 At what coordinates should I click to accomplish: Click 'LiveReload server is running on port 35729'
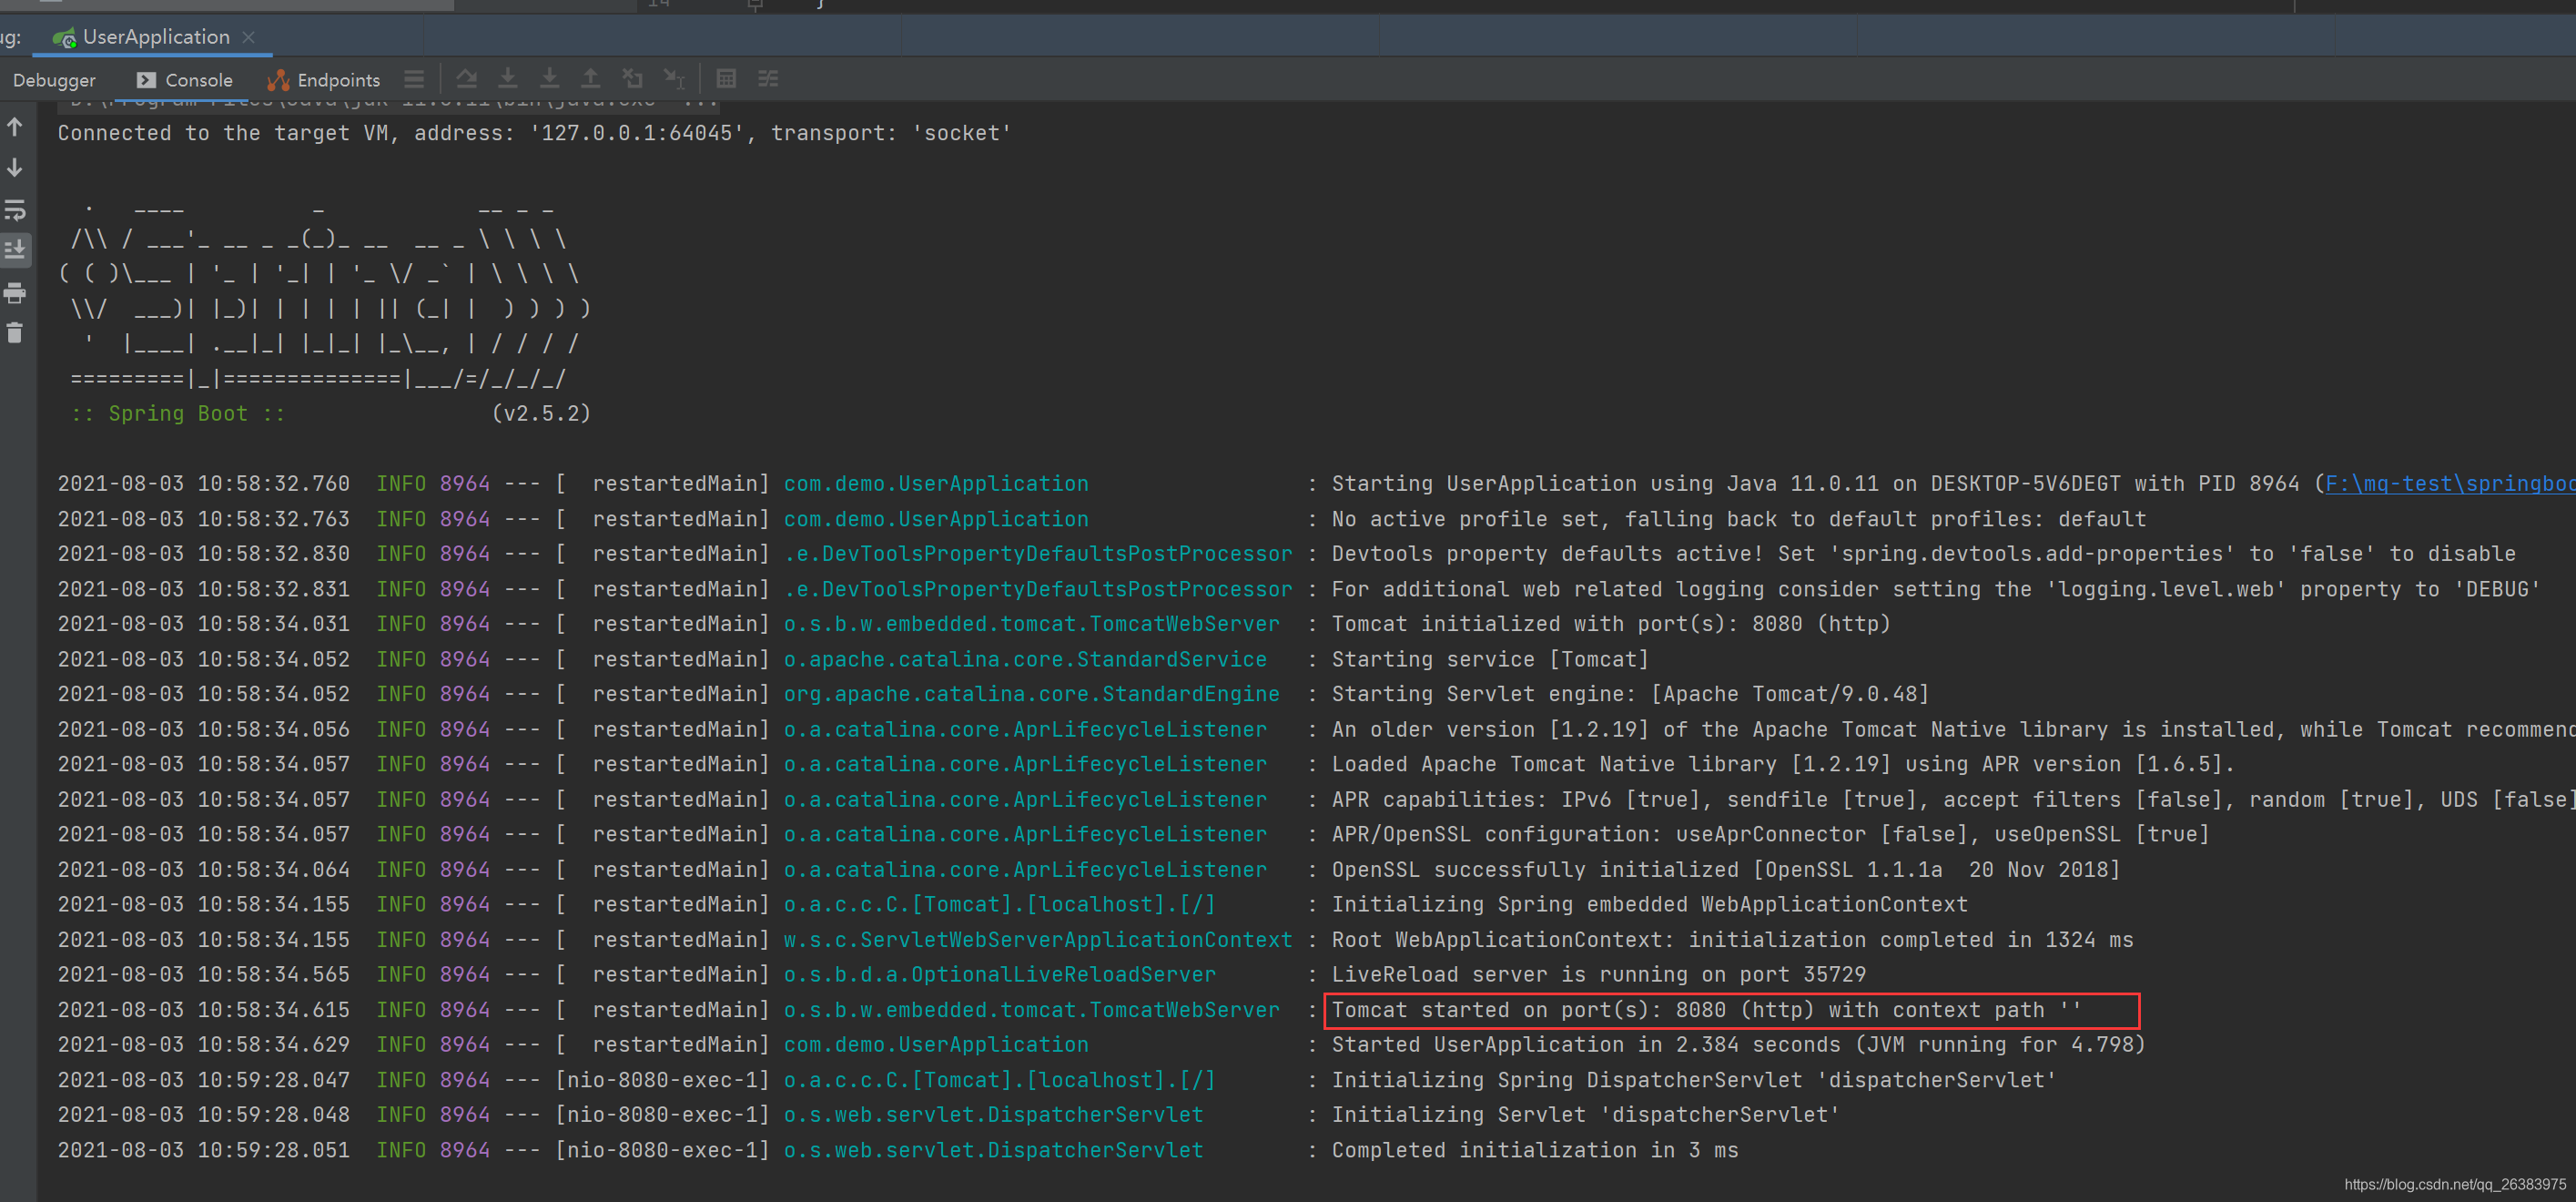point(1599,975)
